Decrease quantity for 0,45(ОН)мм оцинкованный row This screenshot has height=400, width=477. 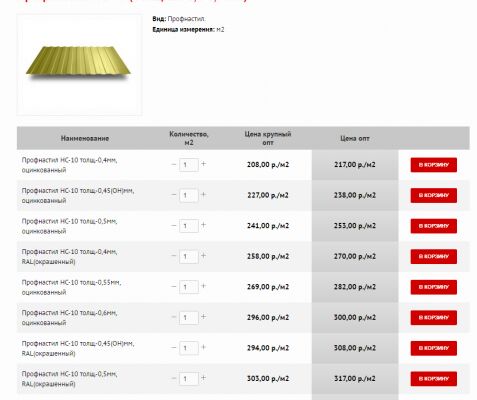[x=174, y=195]
